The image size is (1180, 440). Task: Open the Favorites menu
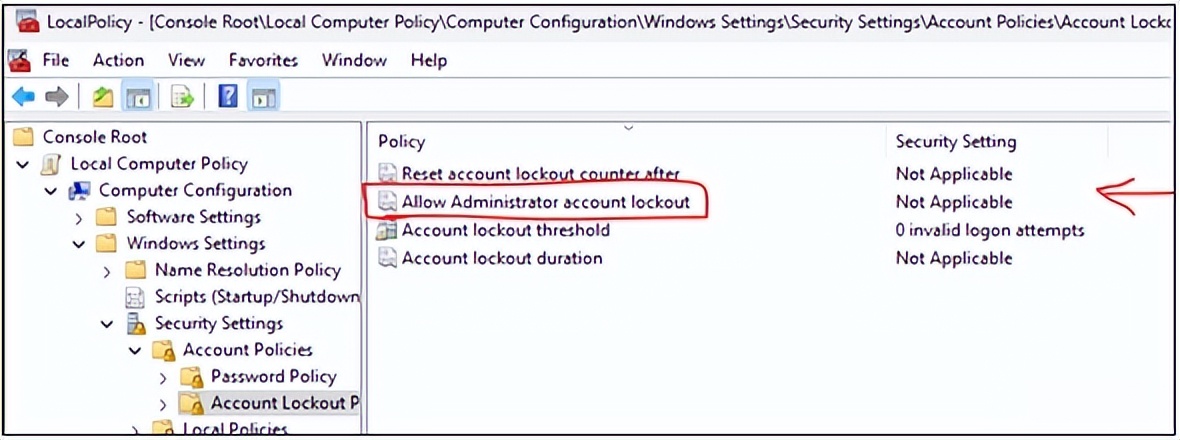click(263, 60)
